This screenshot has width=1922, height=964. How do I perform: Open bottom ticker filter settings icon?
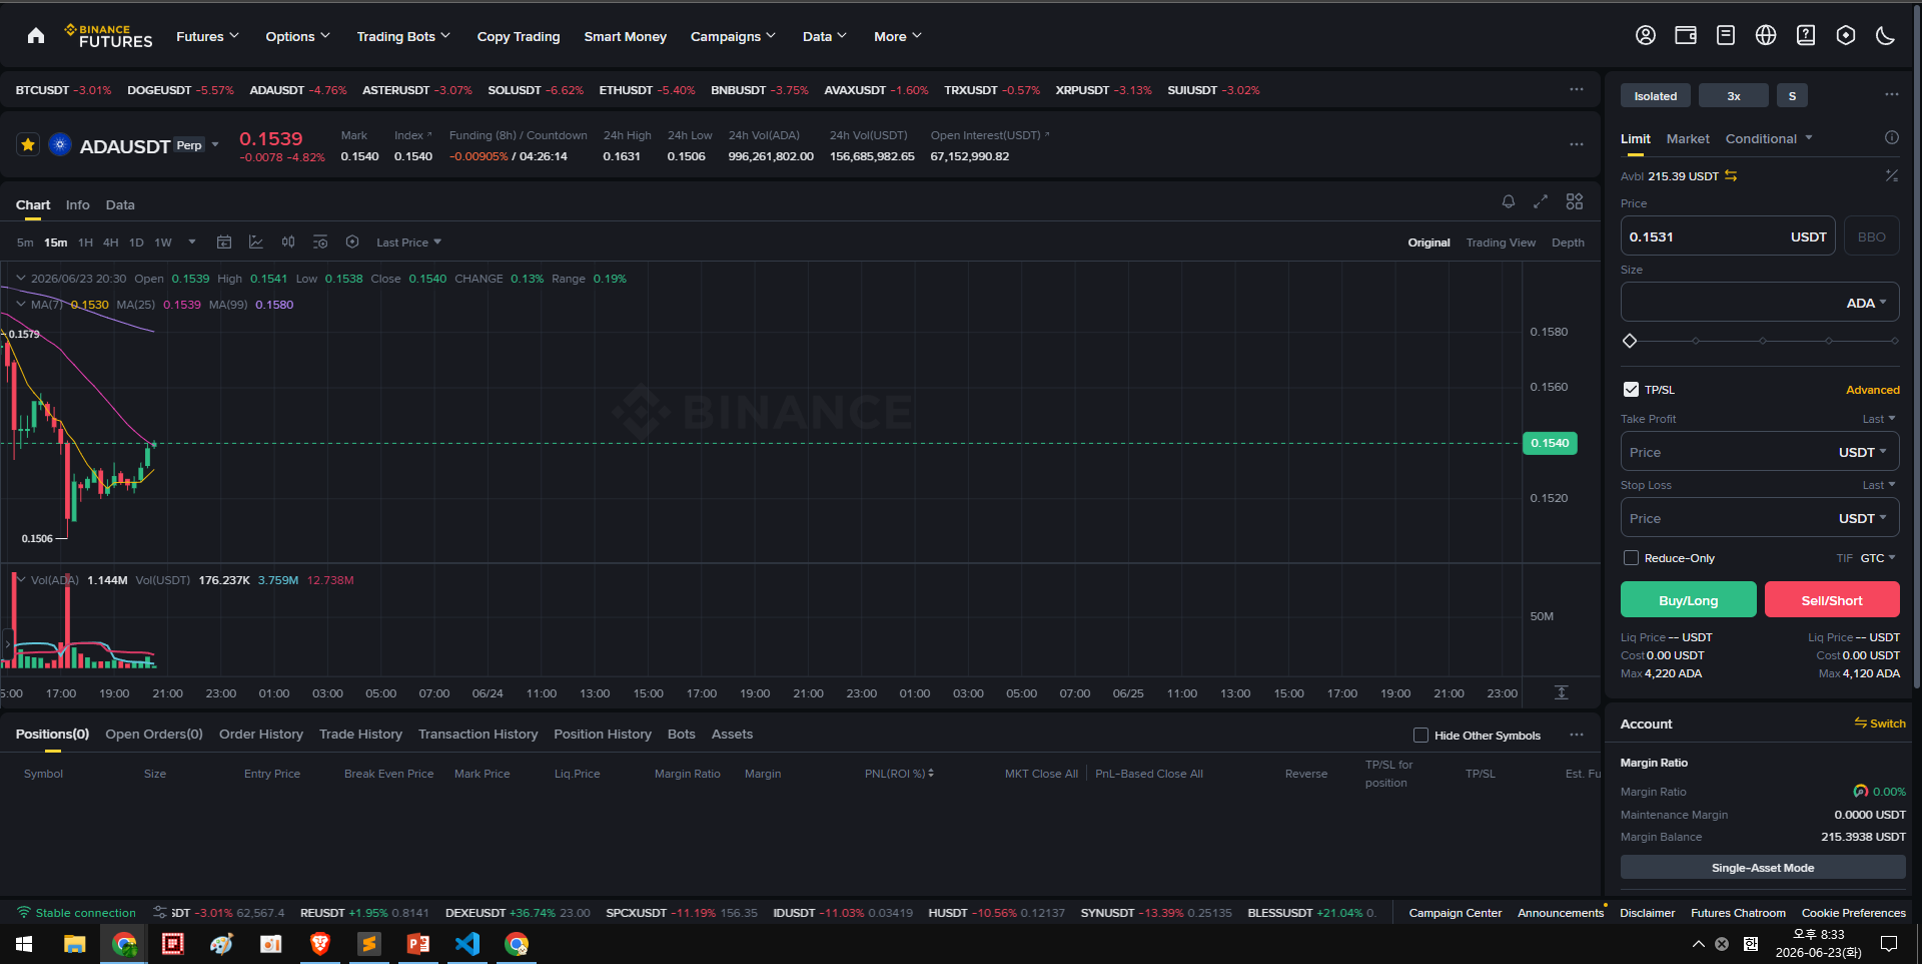(160, 912)
